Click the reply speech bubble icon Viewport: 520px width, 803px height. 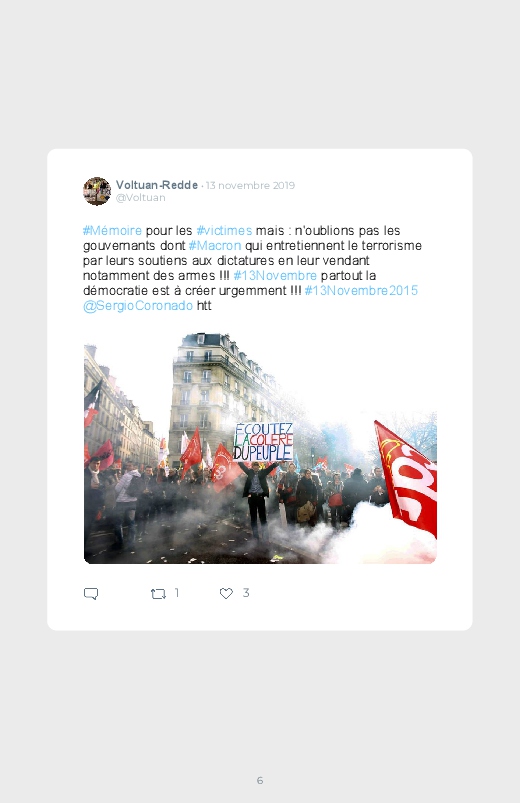91,594
